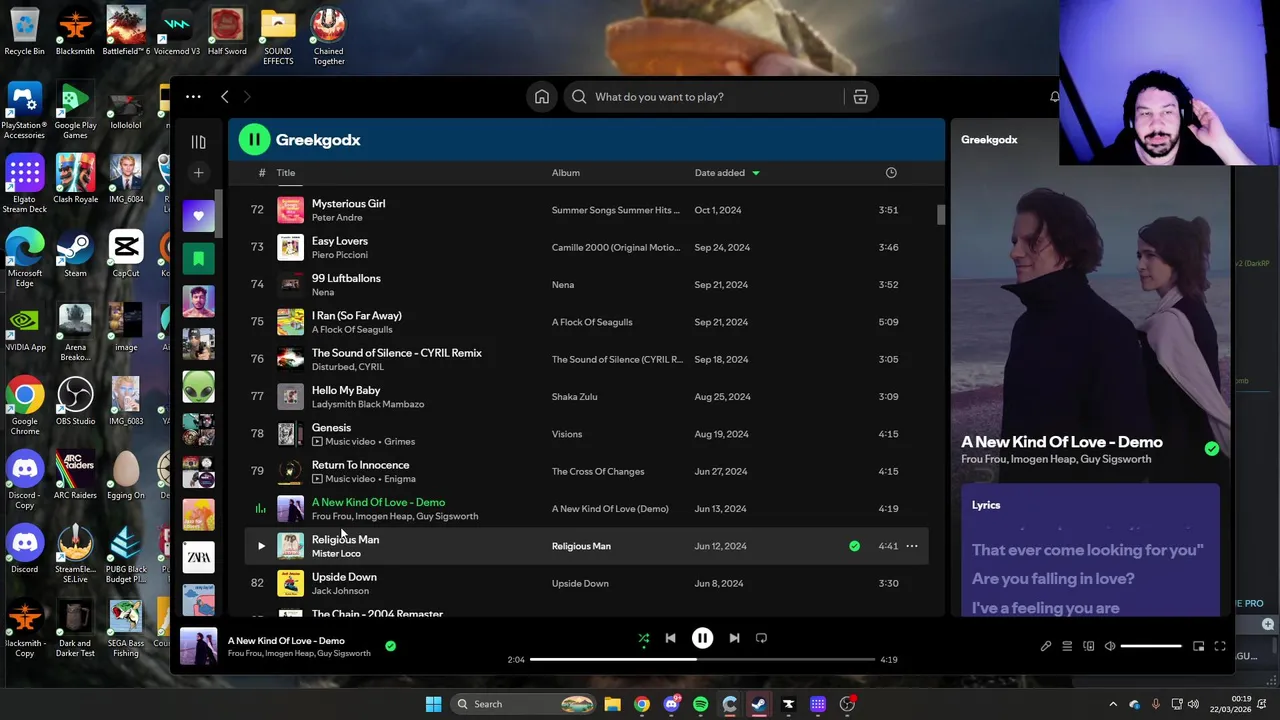The height and width of the screenshot is (720, 1280).
Task: Open the Connect to a device icon
Action: [x=1089, y=647]
